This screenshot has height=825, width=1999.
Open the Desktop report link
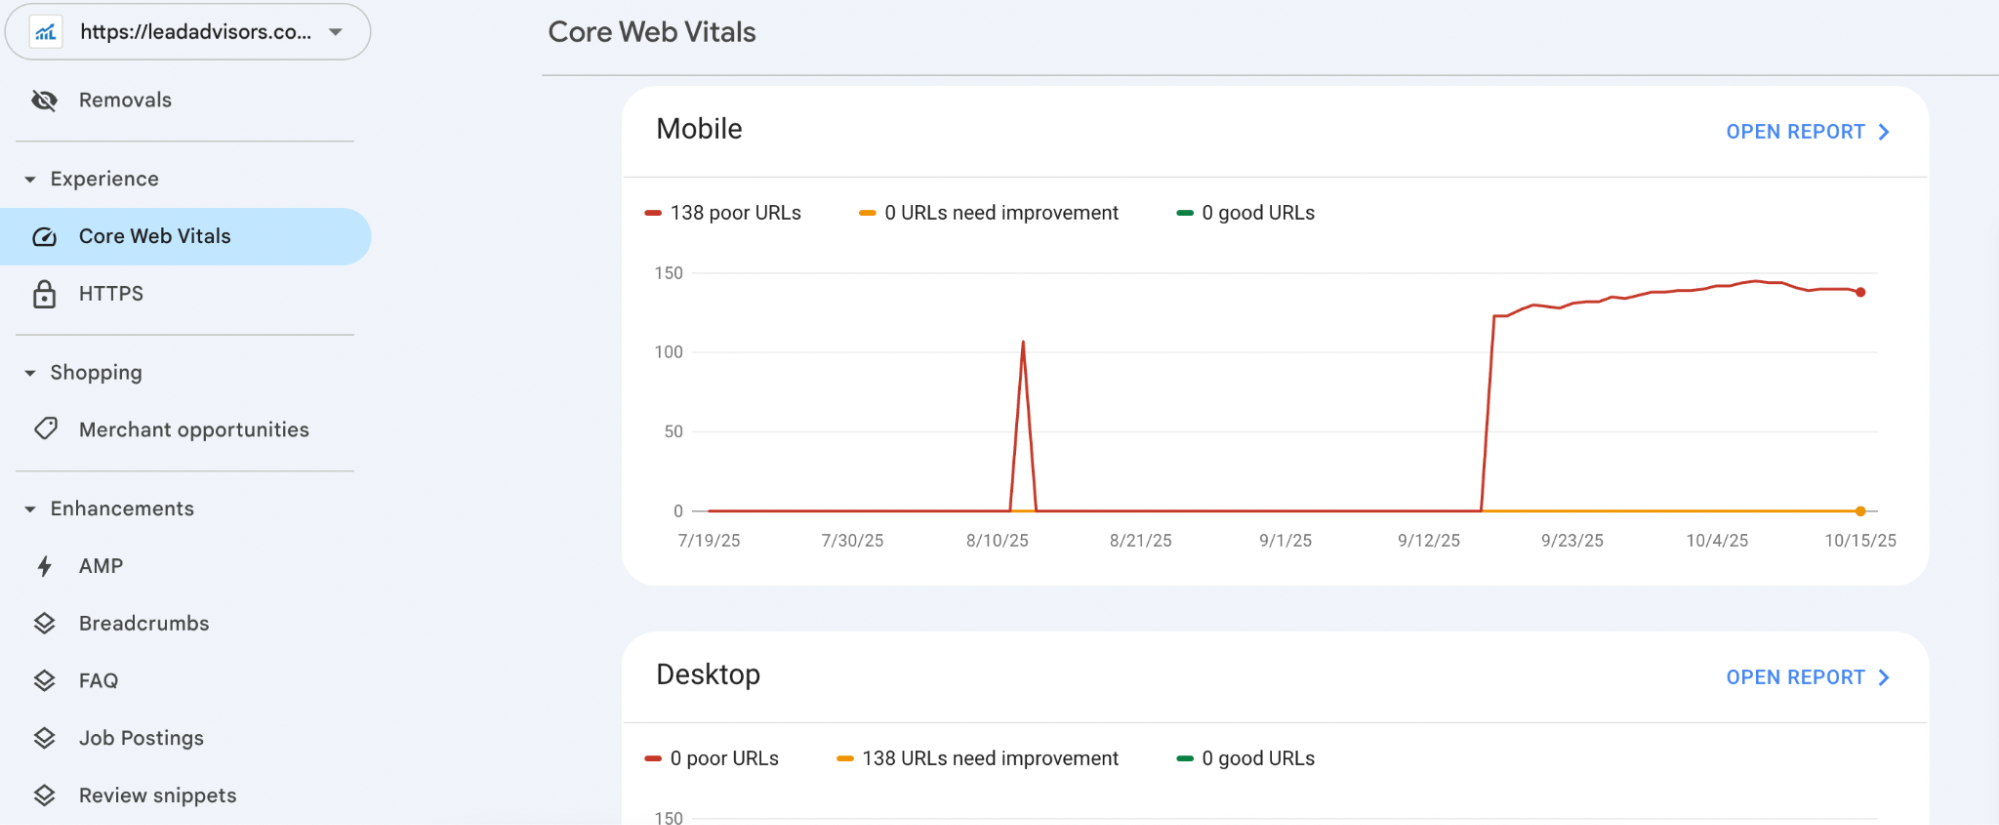click(1806, 678)
